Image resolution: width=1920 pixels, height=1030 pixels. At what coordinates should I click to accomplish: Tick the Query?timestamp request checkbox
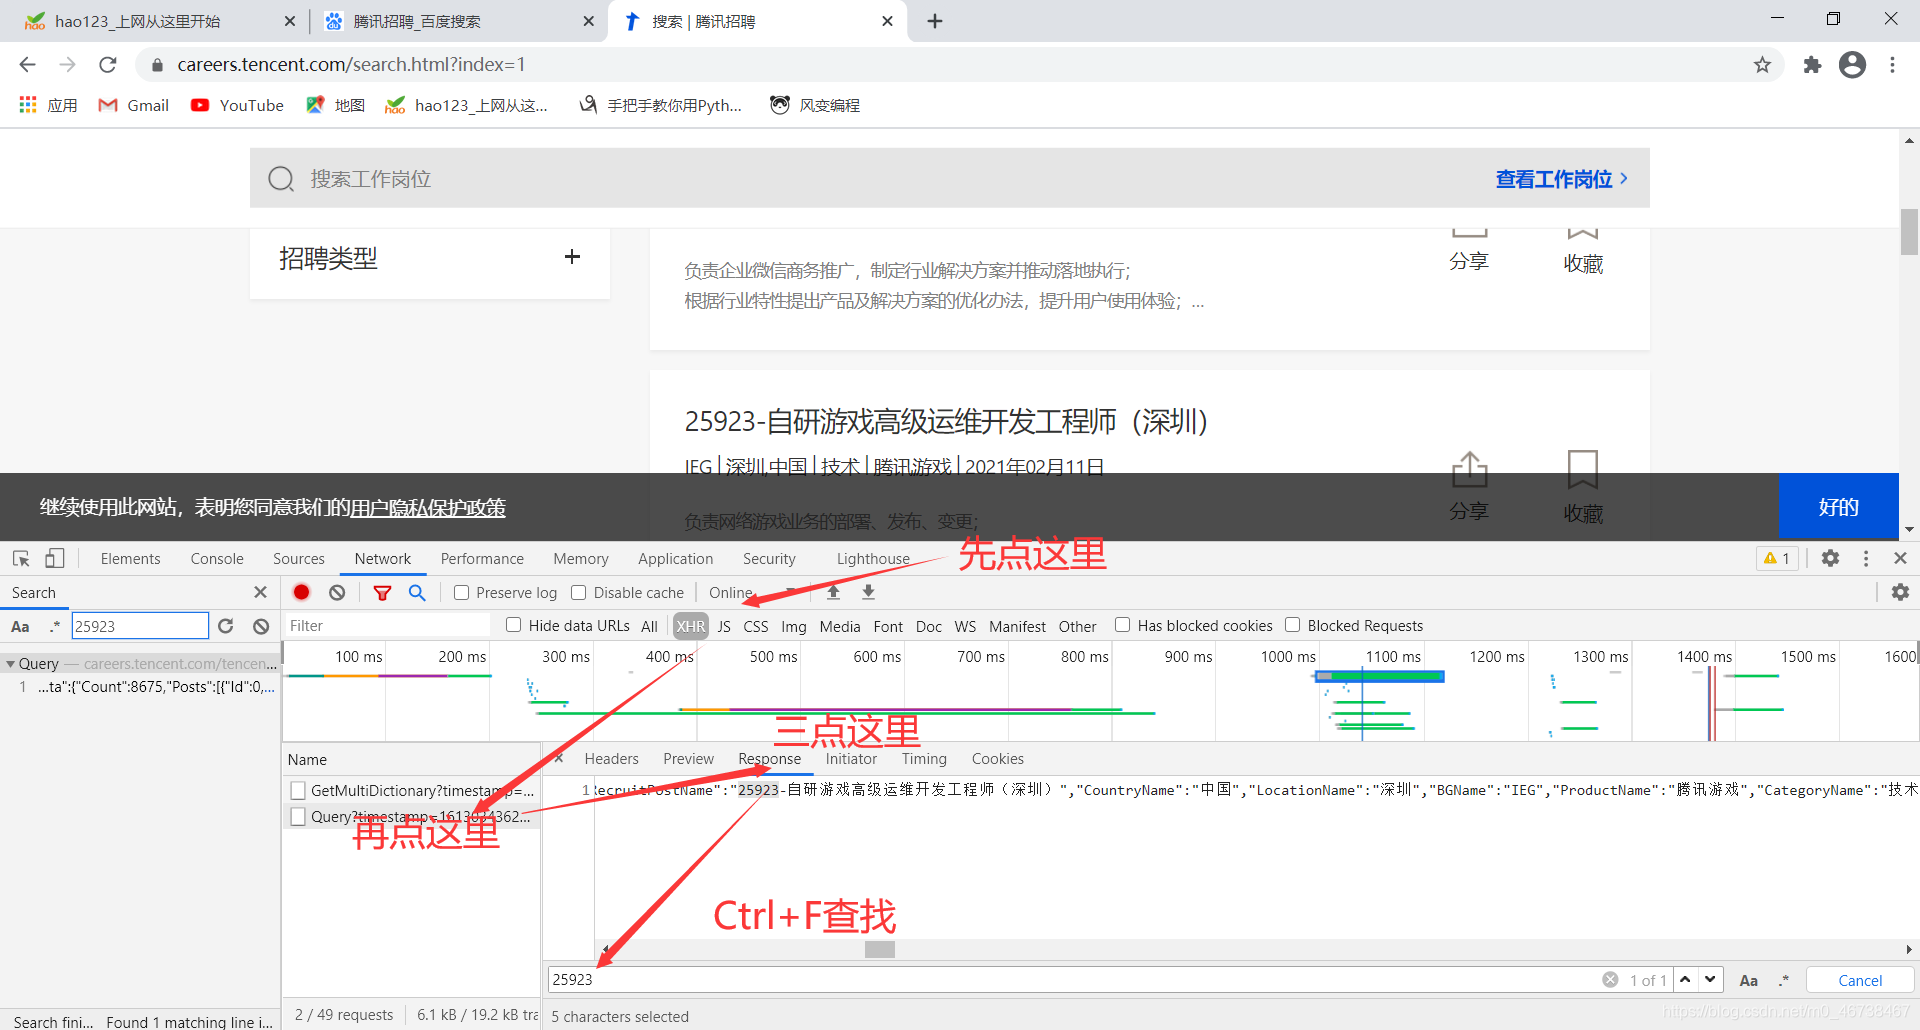[298, 817]
